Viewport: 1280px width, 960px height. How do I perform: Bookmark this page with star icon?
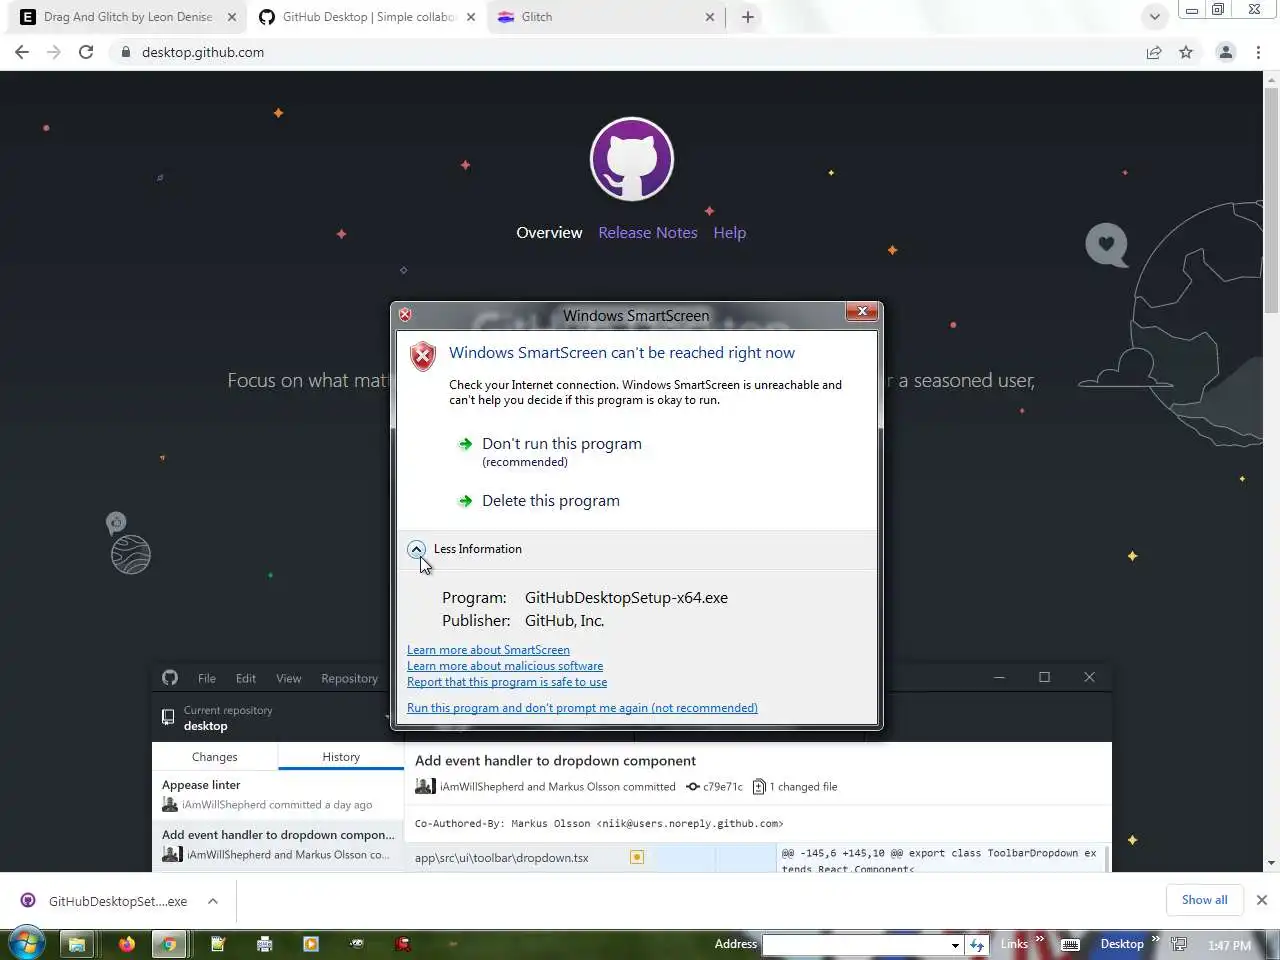(x=1186, y=52)
